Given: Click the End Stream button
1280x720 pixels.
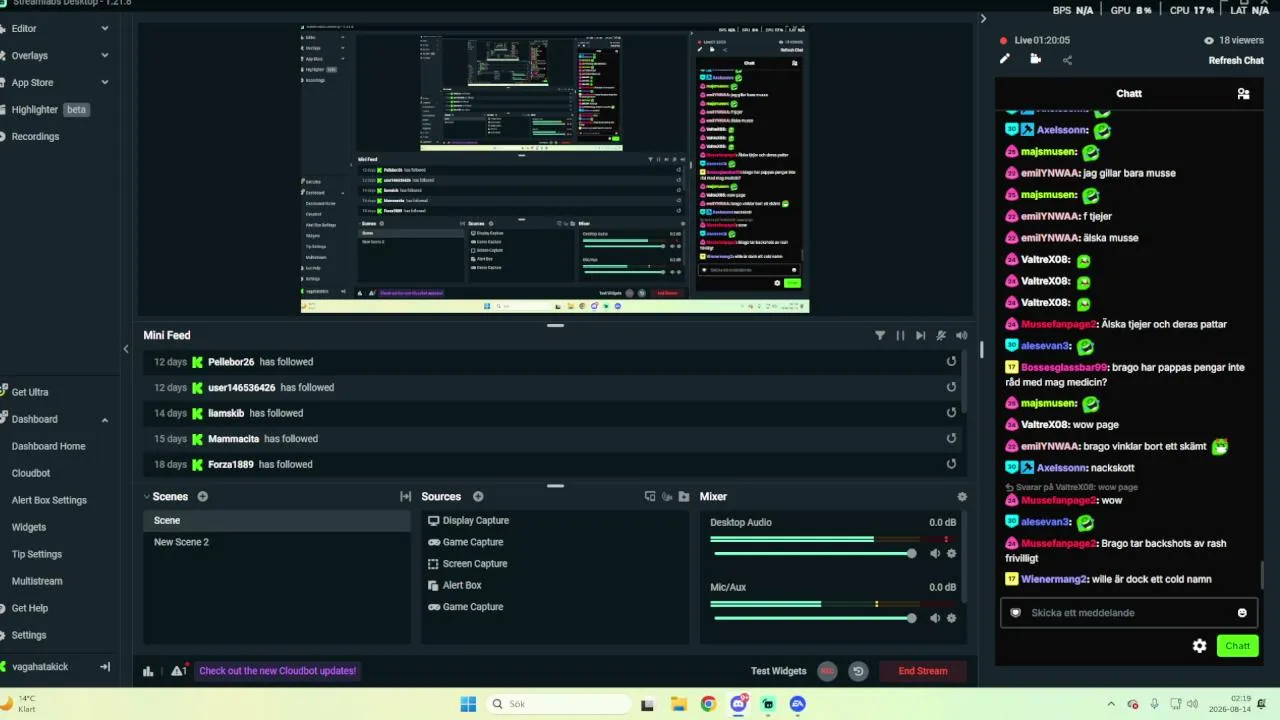Looking at the screenshot, I should click(x=923, y=671).
